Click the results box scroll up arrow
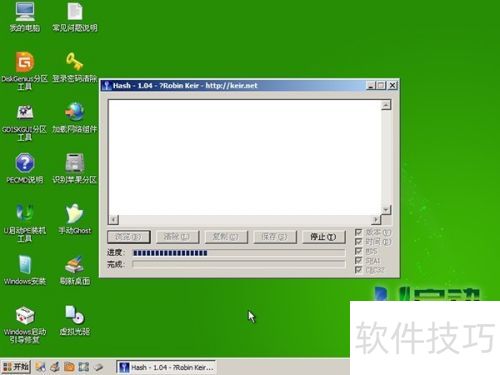500x375 pixels. coord(386,105)
